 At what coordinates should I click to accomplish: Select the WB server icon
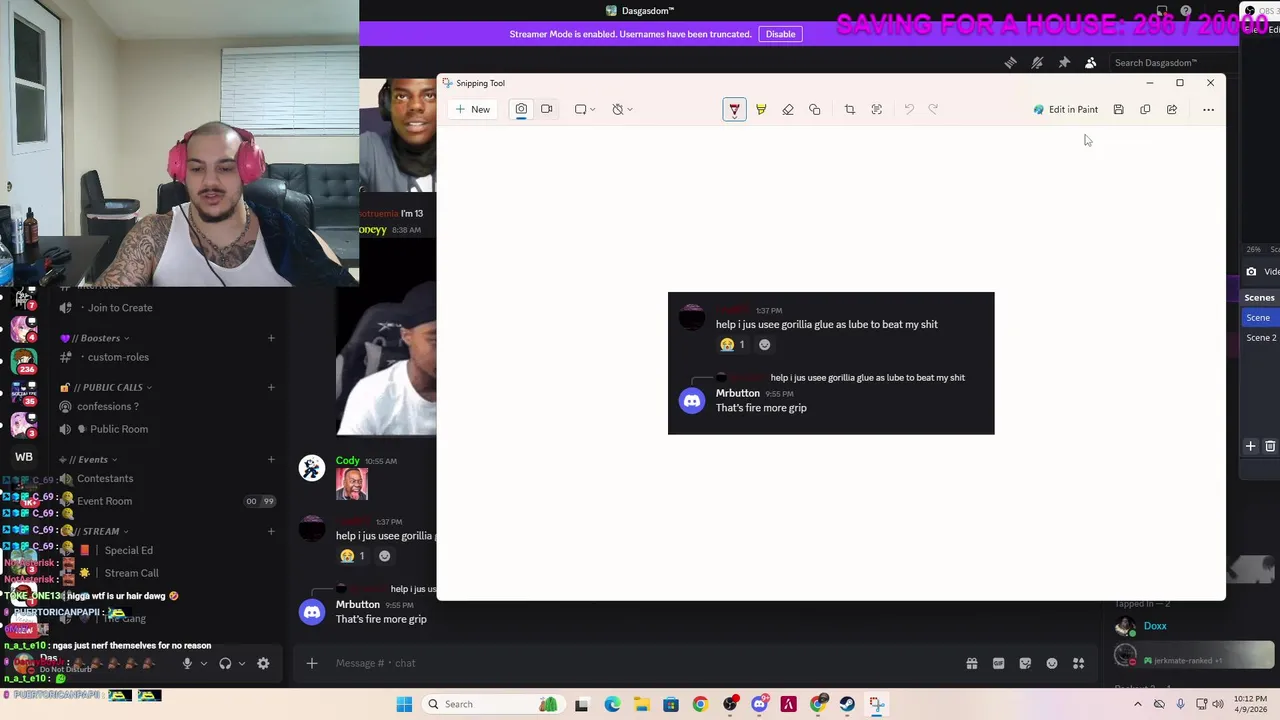click(x=24, y=457)
